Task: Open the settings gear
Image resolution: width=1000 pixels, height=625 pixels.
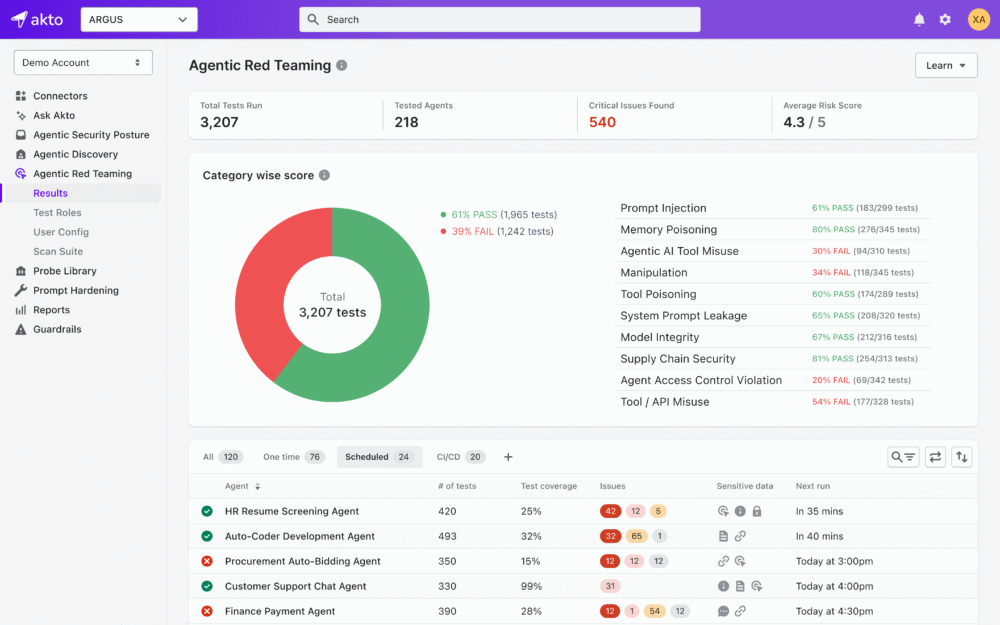Action: click(945, 19)
